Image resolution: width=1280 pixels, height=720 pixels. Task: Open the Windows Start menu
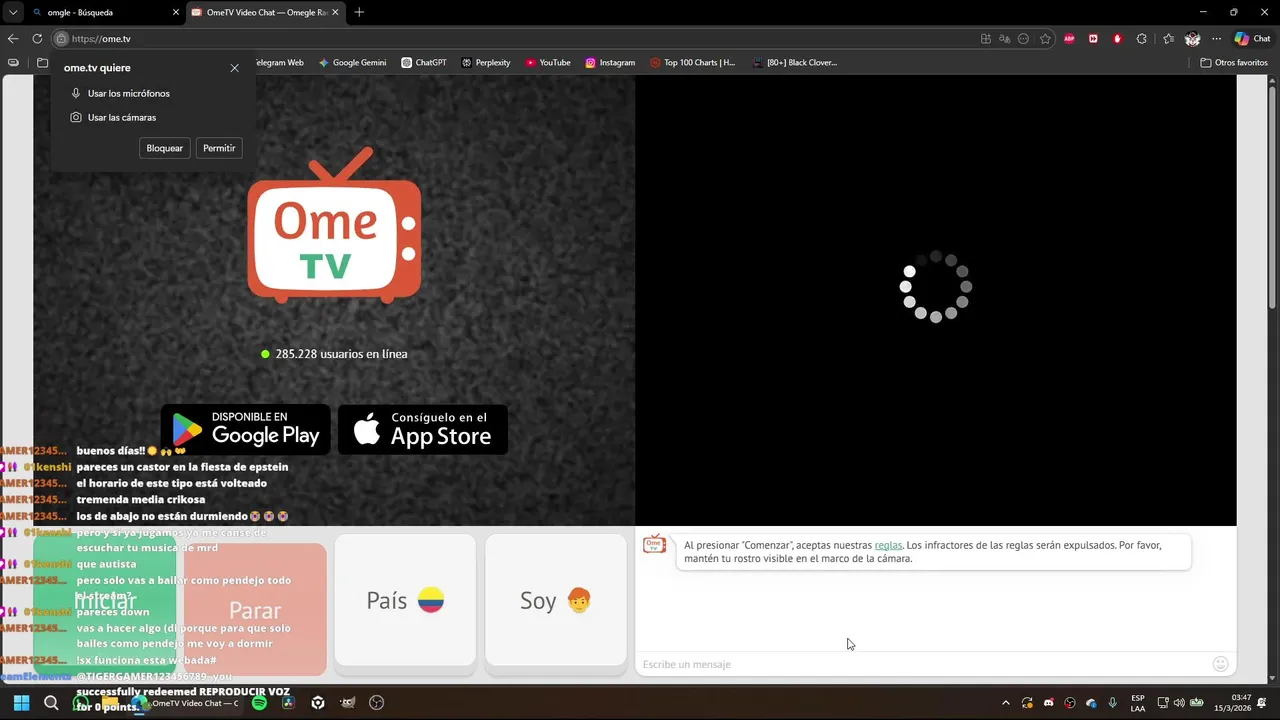pos(21,703)
